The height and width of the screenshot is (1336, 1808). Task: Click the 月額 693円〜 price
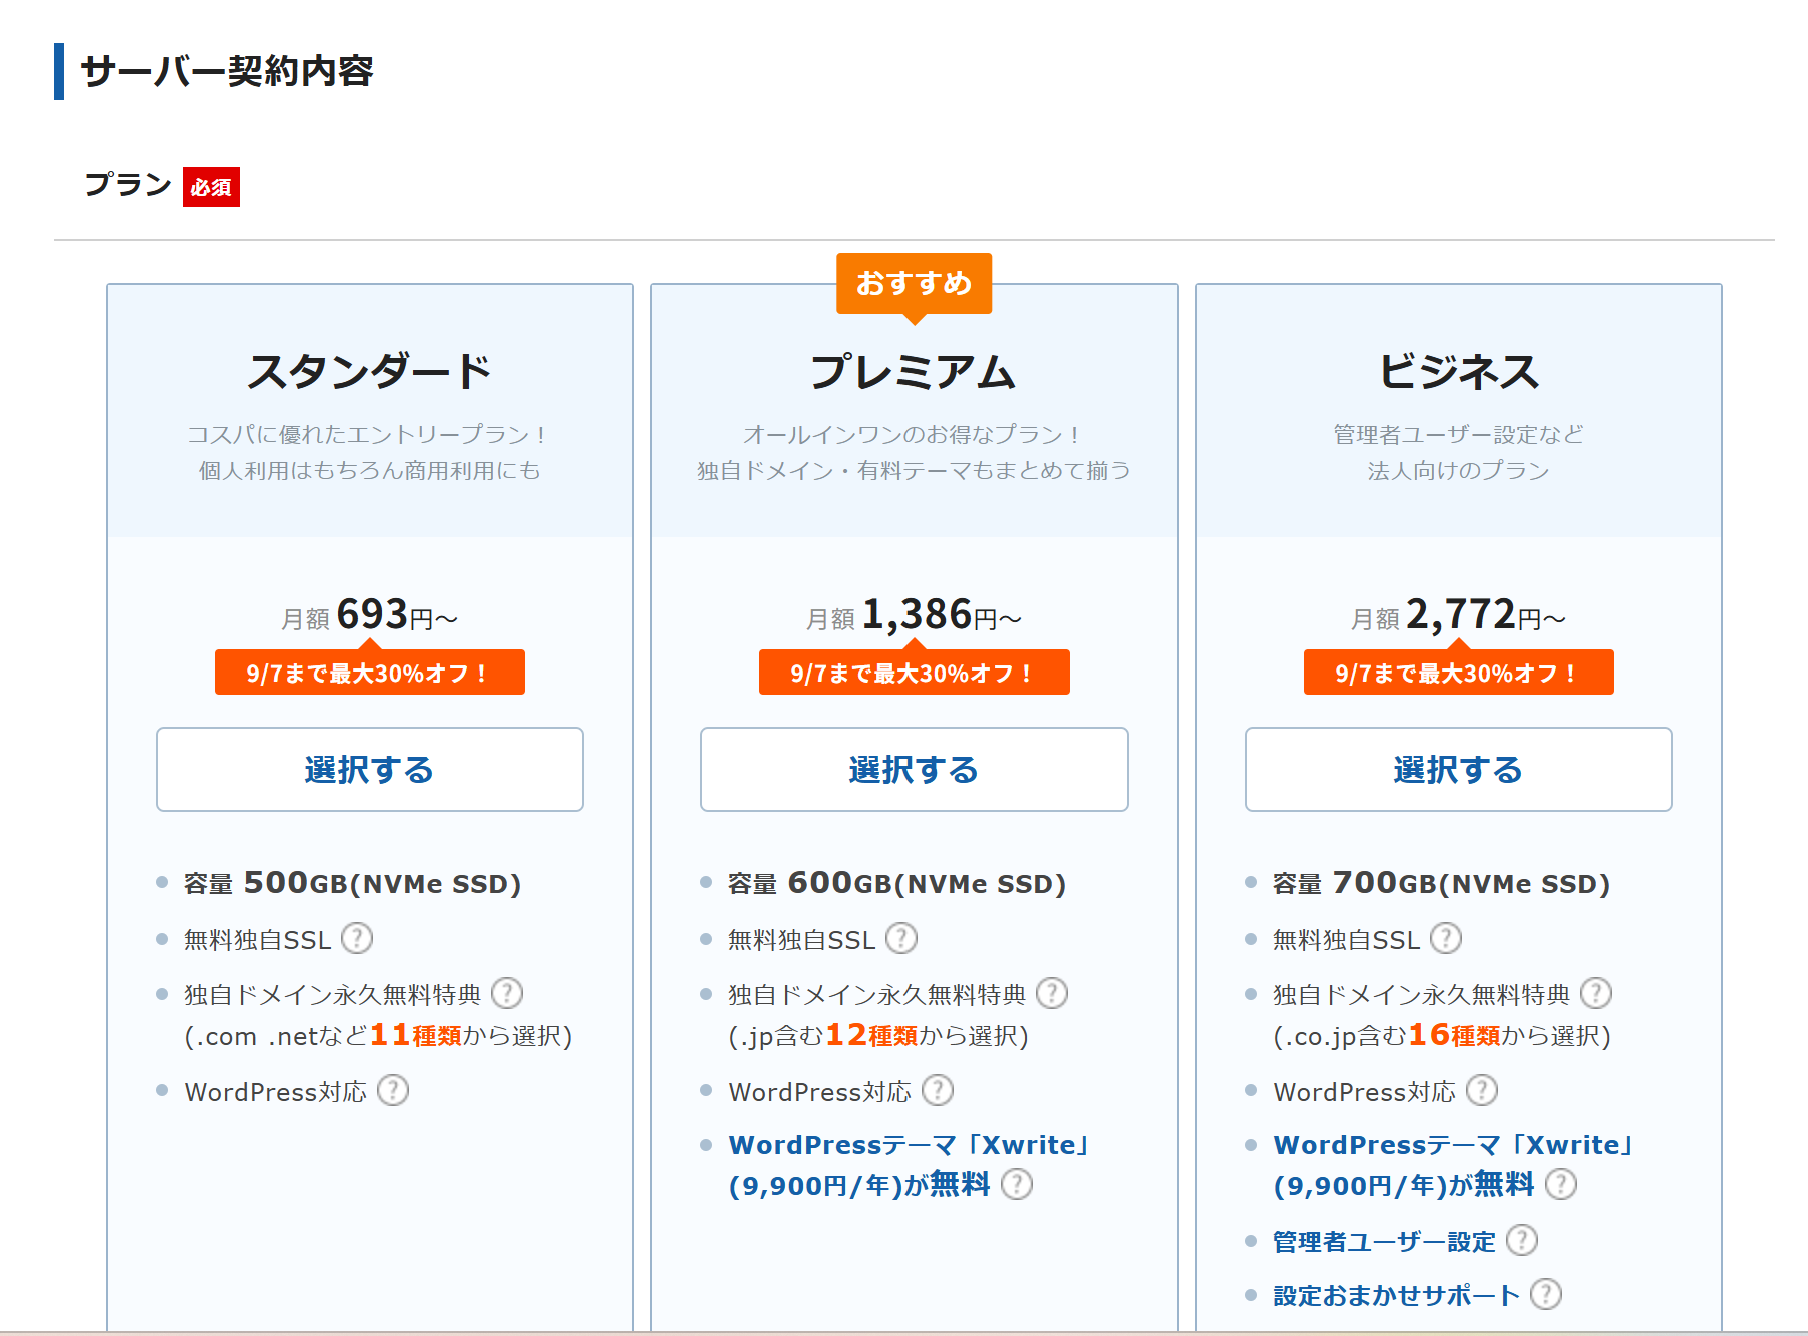pyautogui.click(x=370, y=615)
